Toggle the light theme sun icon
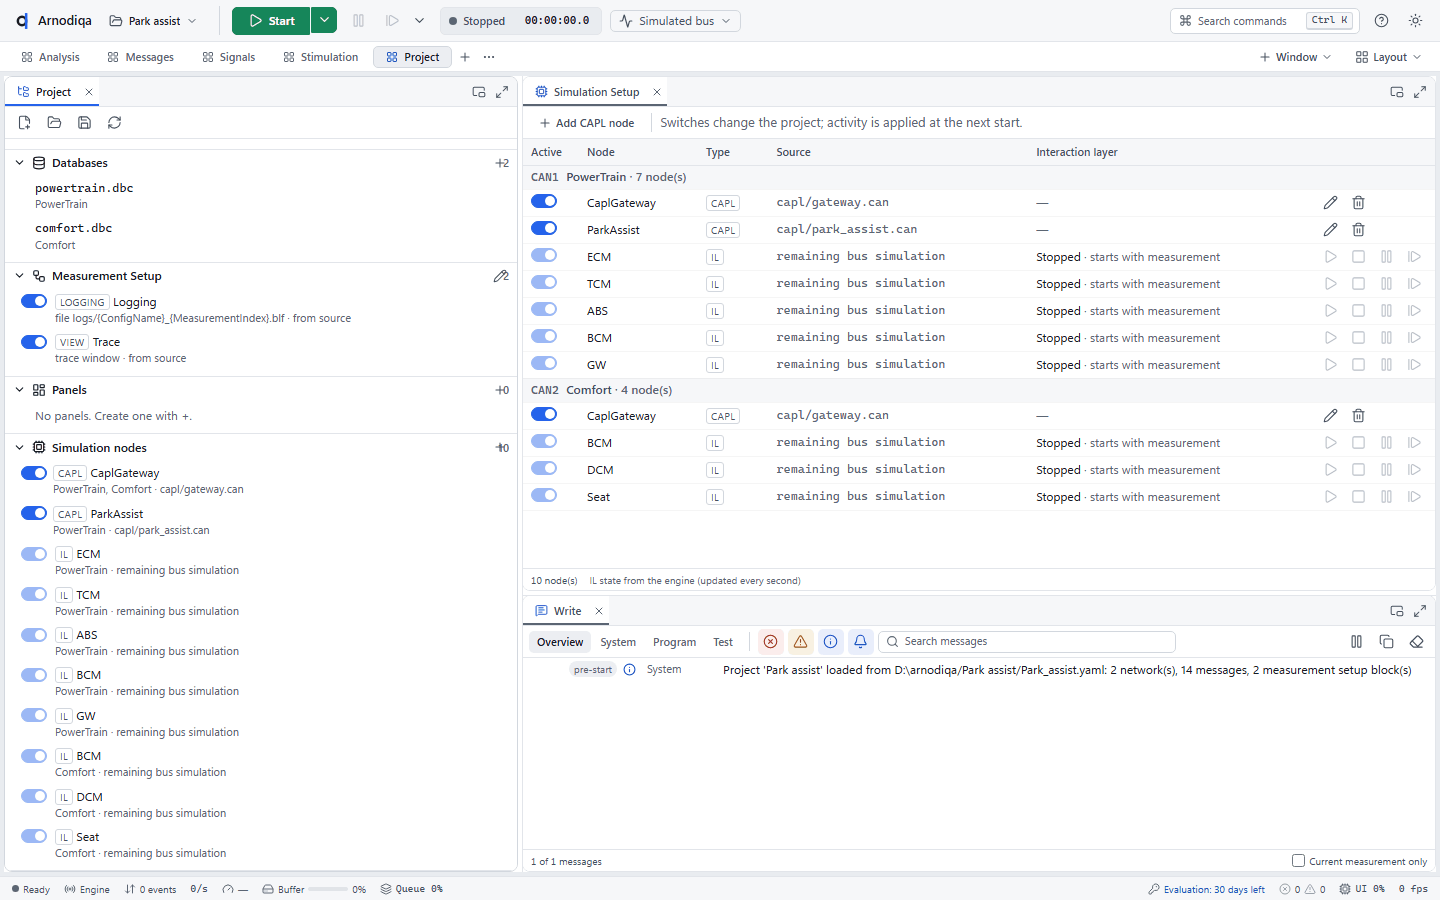The width and height of the screenshot is (1440, 900). tap(1415, 21)
